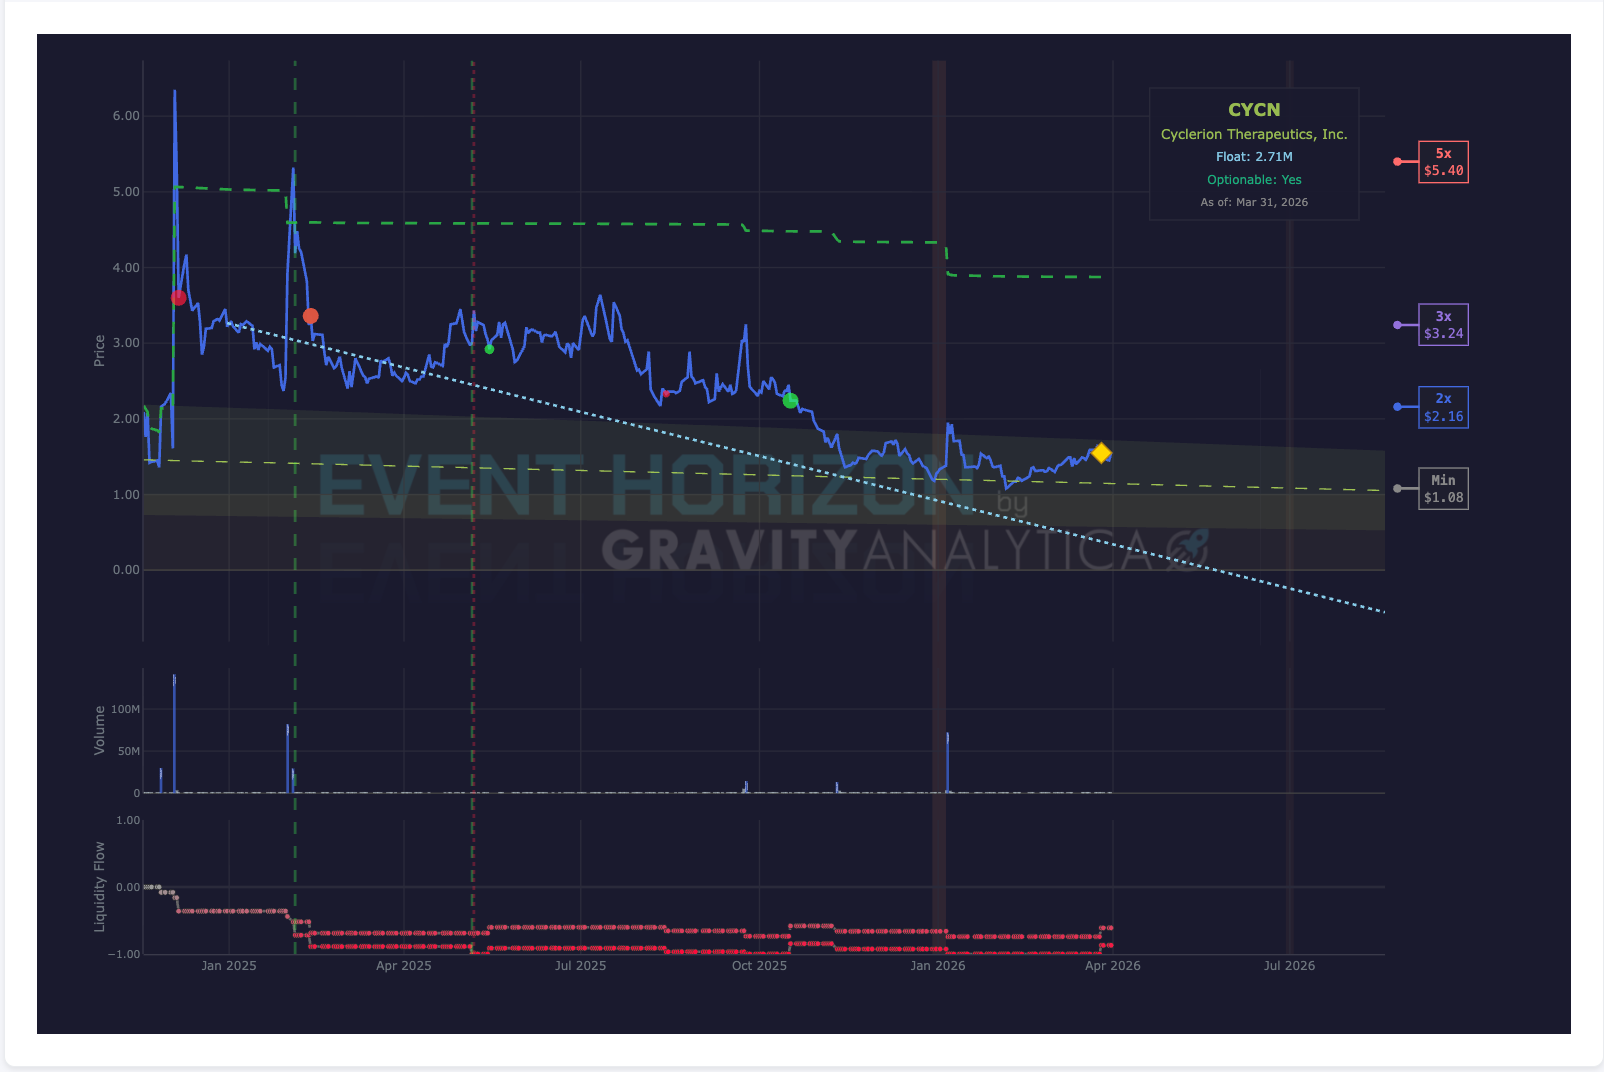The height and width of the screenshot is (1072, 1604).
Task: Click the Float: 2.71M text
Action: [1254, 157]
